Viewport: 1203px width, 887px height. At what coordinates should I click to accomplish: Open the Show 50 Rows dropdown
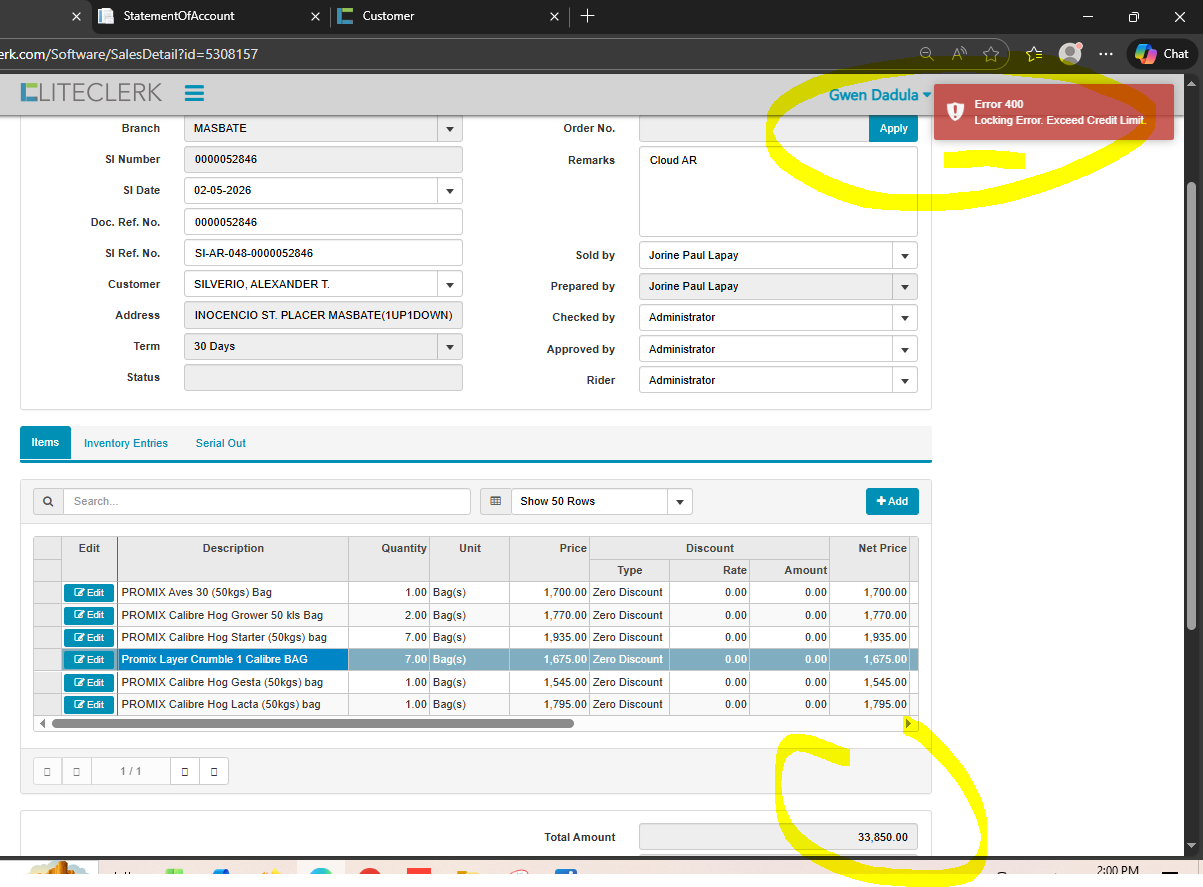pos(680,501)
